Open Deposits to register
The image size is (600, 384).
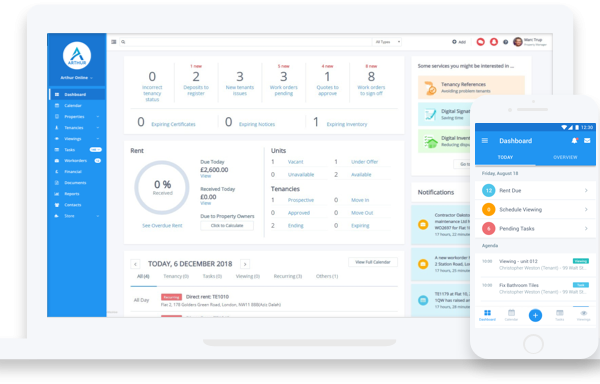[196, 90]
